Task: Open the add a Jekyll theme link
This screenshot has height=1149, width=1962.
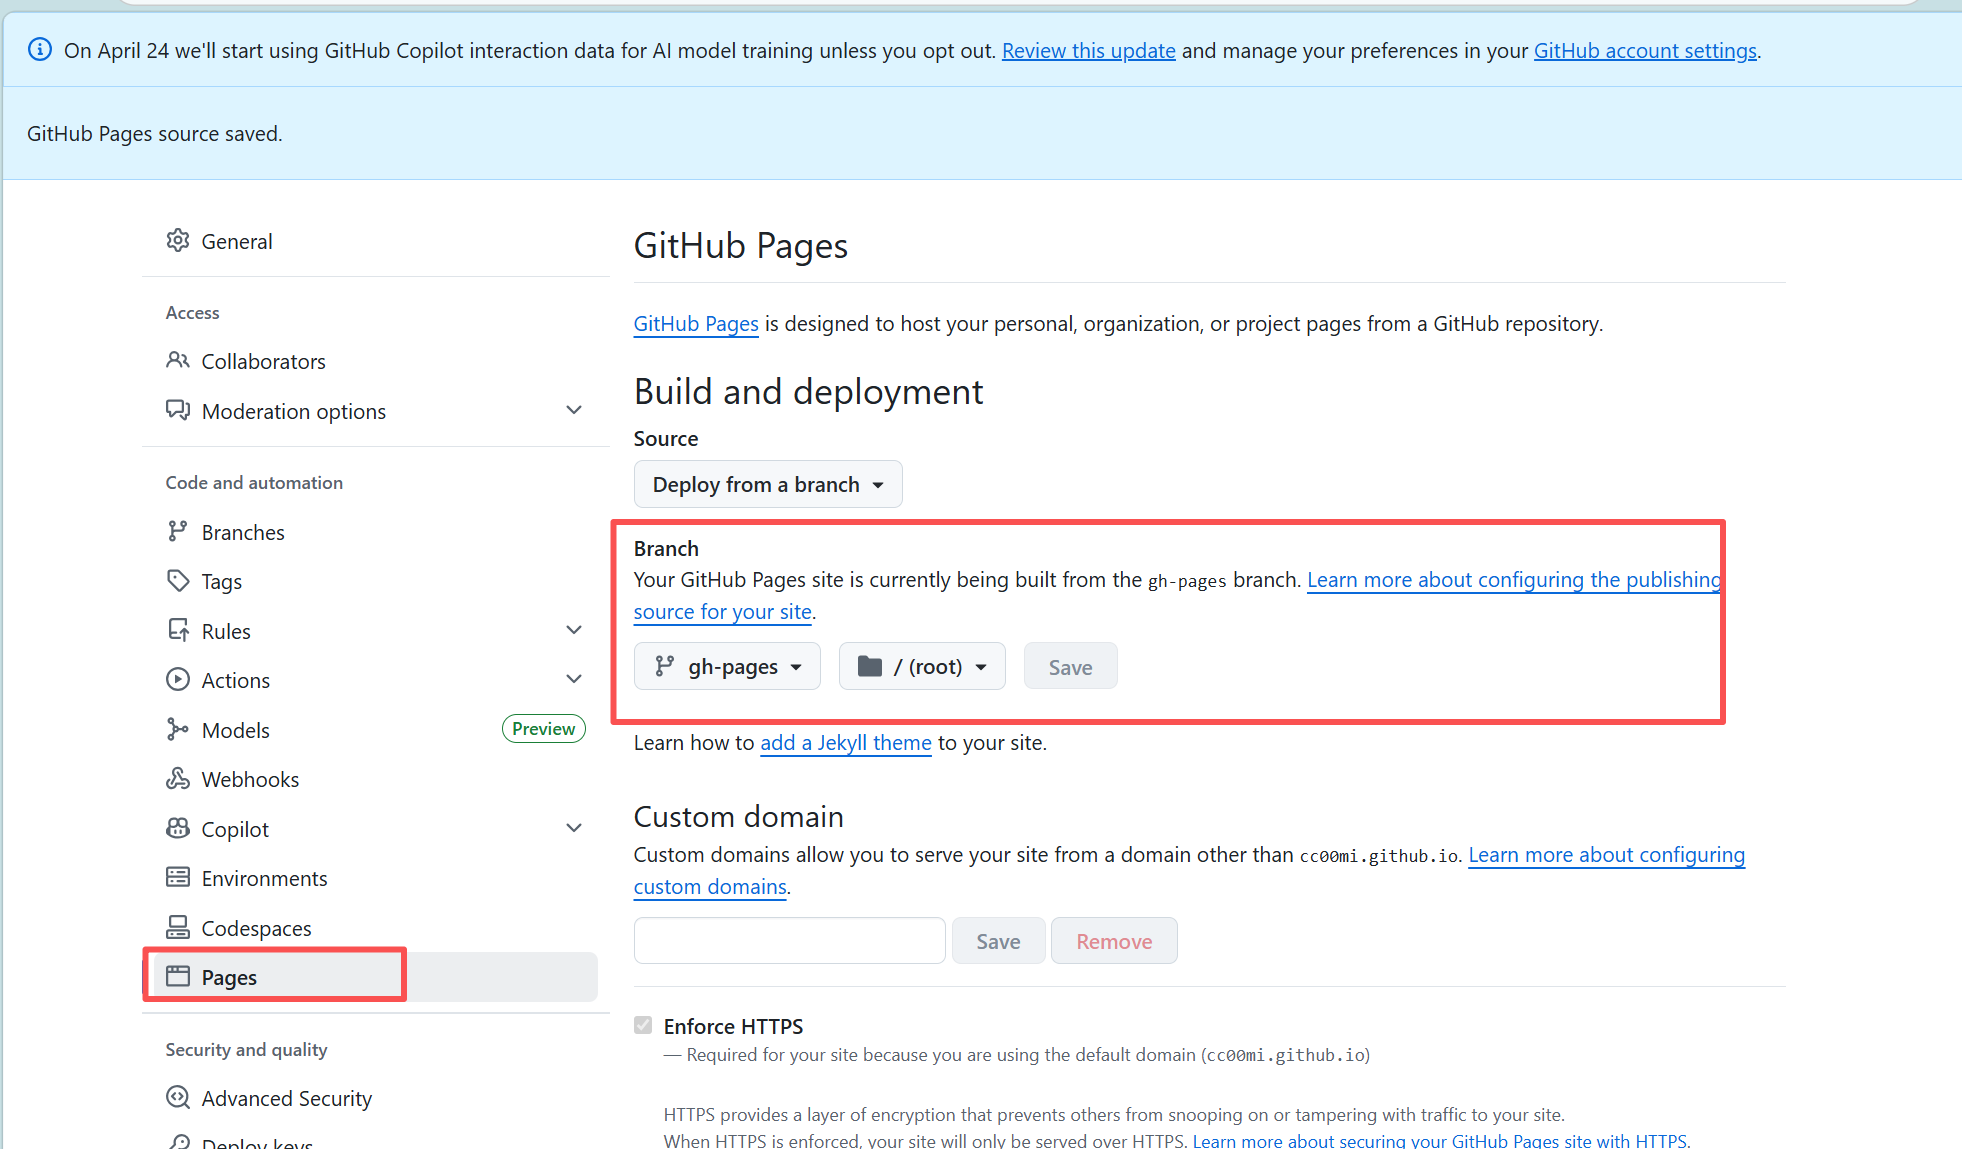Action: coord(846,743)
